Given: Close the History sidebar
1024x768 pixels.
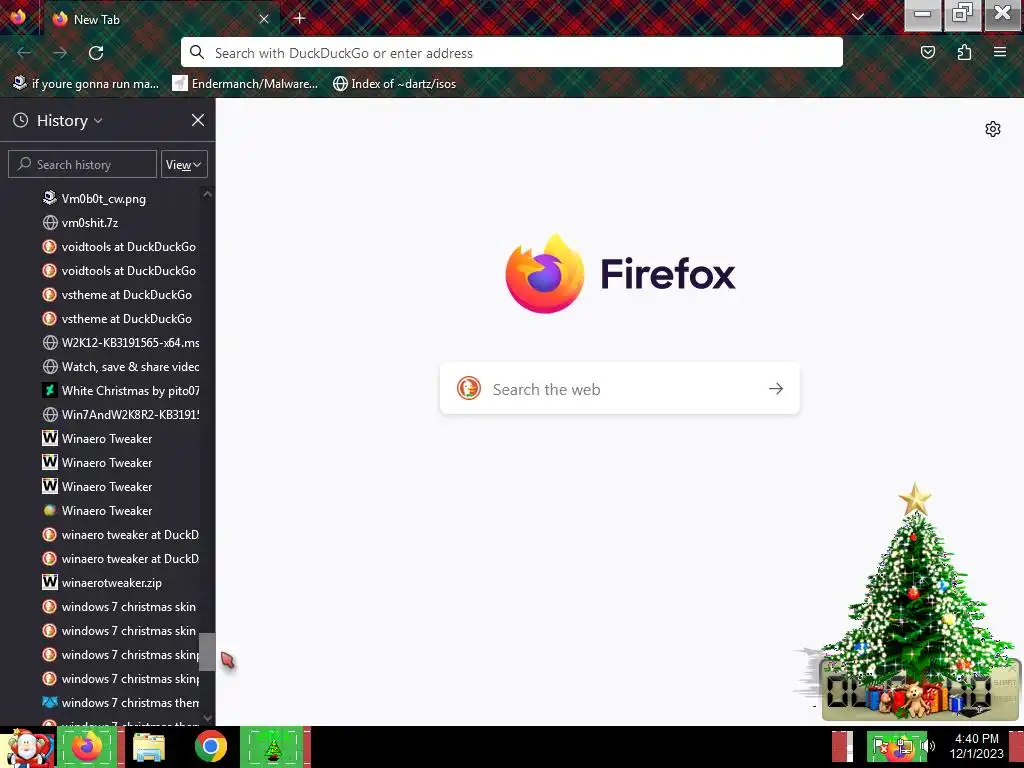Looking at the screenshot, I should coord(198,120).
